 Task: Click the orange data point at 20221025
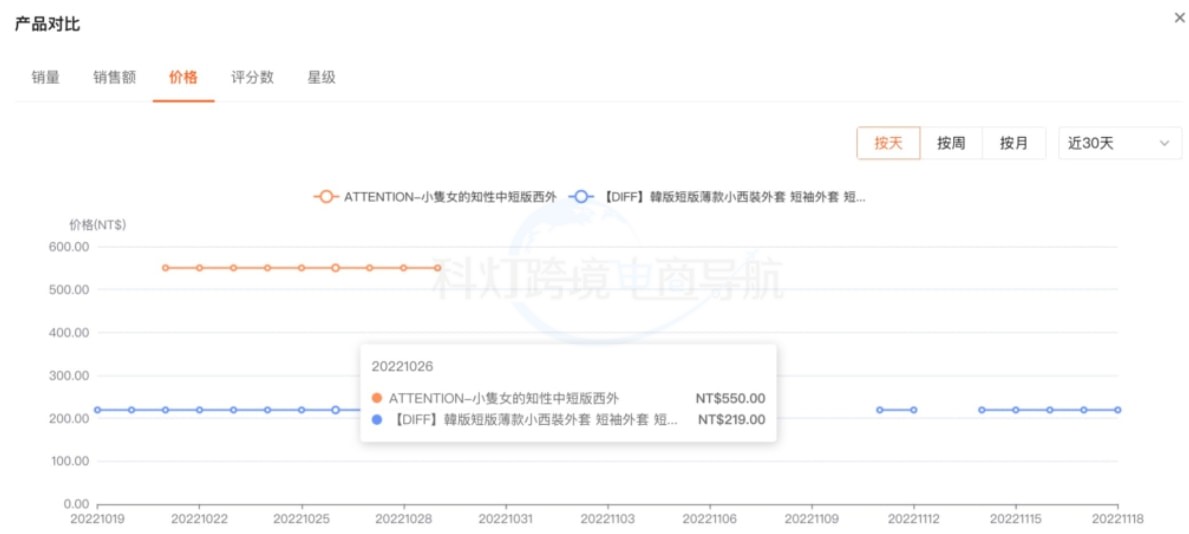point(302,268)
